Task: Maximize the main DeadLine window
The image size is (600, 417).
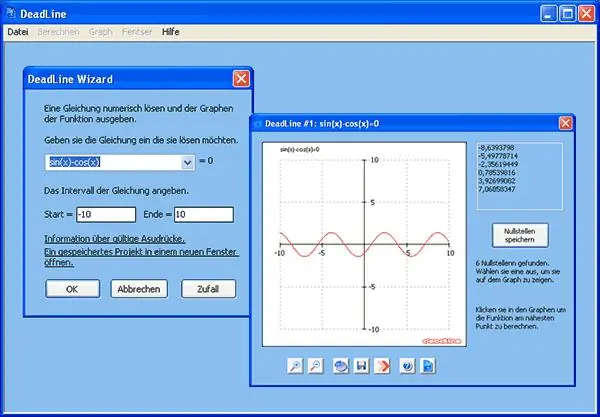Action: click(x=567, y=14)
